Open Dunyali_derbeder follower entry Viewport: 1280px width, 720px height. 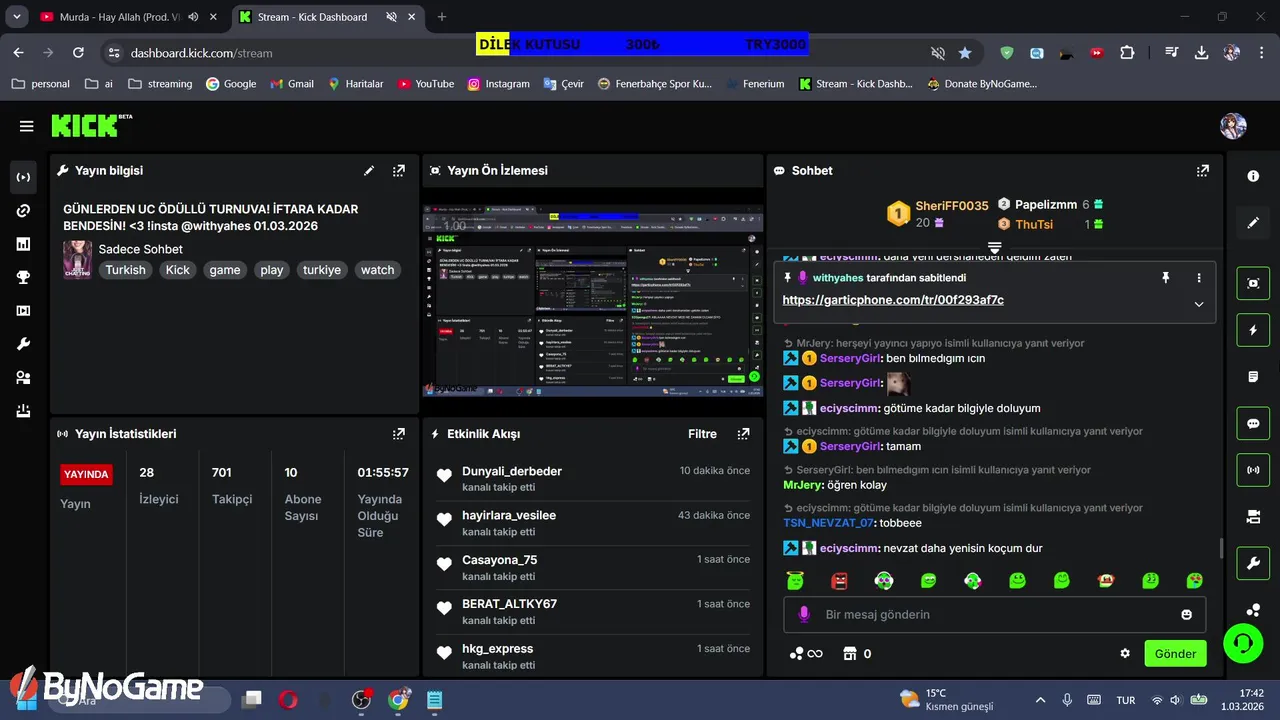(x=593, y=478)
